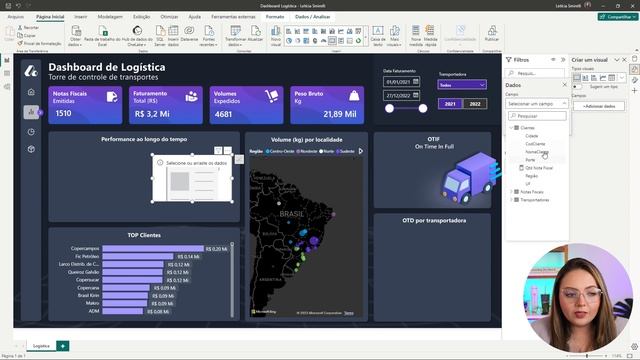Click Copiar in the clipboard group
Screen dimensions: 640x360
pyautogui.click(x=27, y=36)
